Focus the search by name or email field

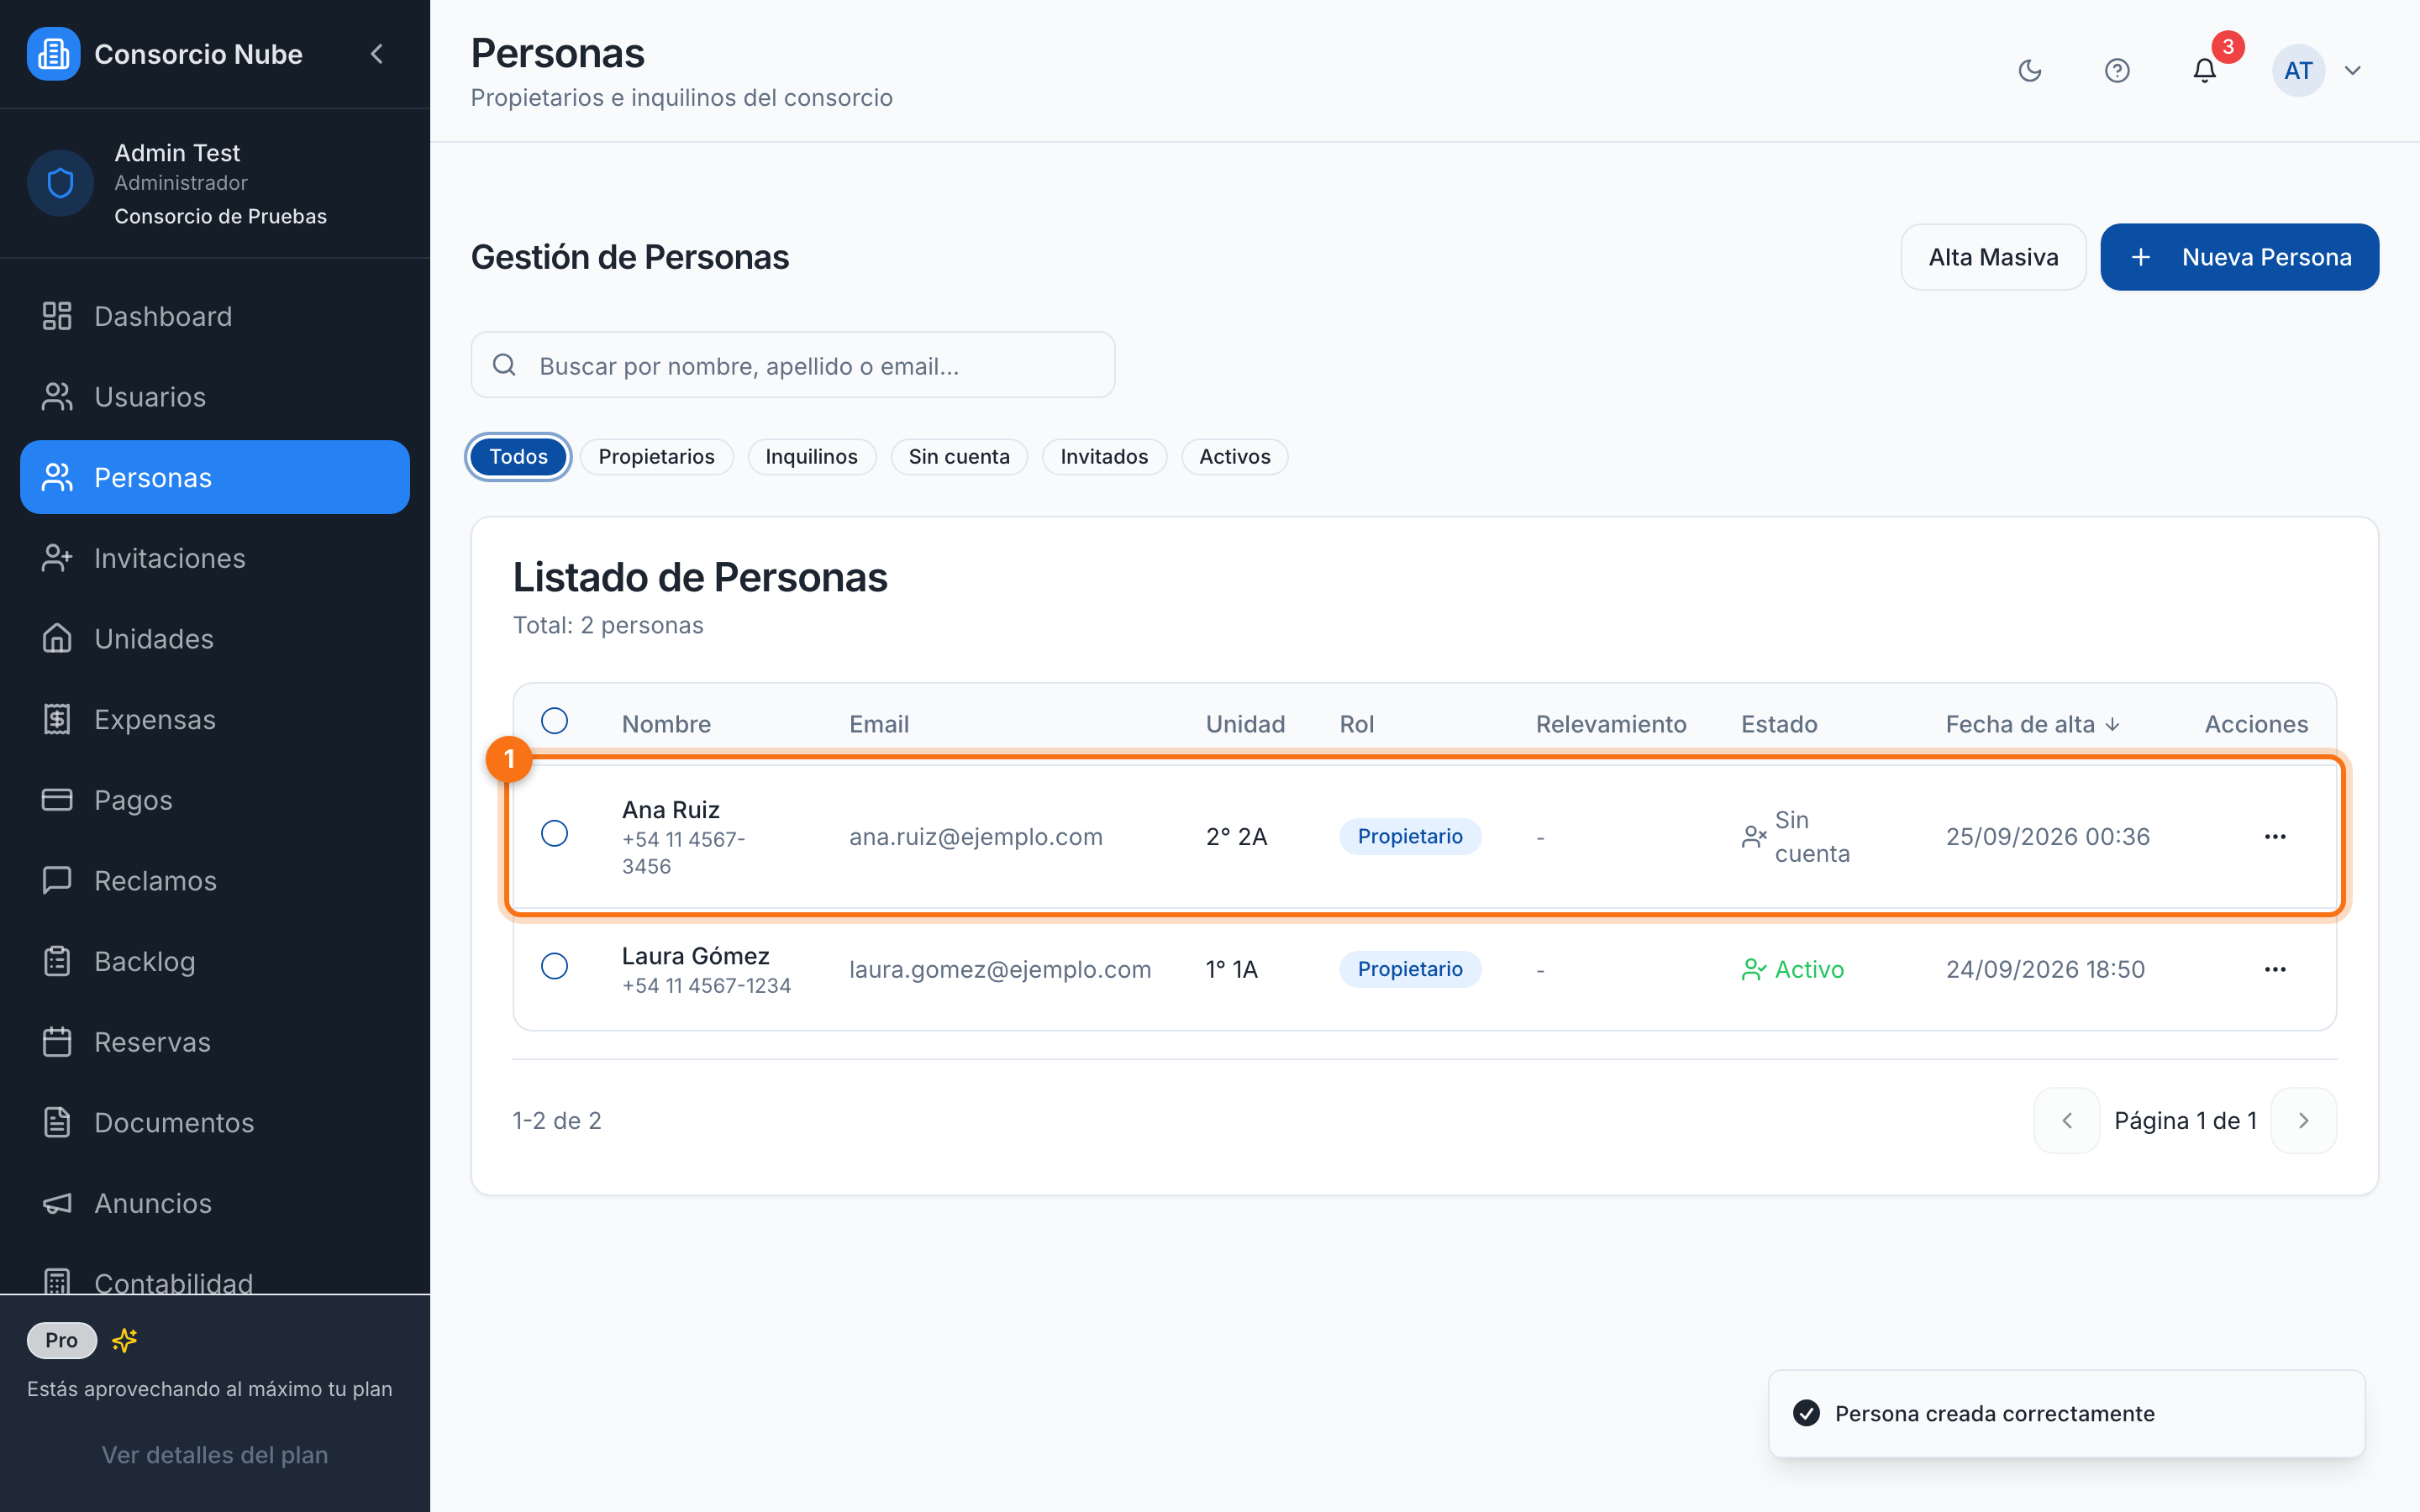pos(793,365)
